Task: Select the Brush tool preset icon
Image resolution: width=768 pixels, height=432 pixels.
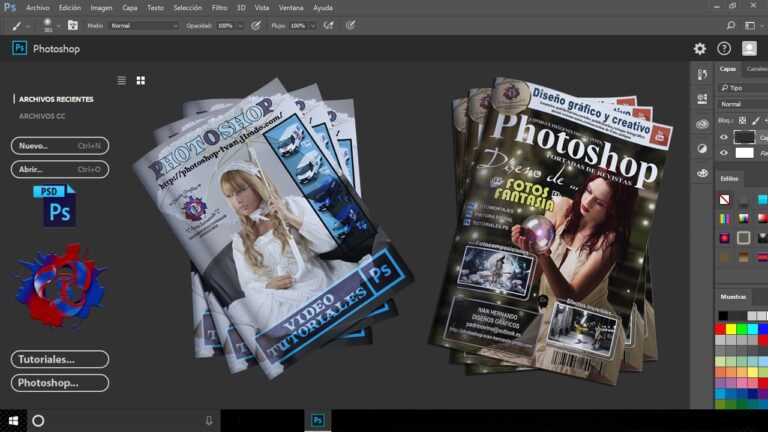Action: (x=17, y=26)
